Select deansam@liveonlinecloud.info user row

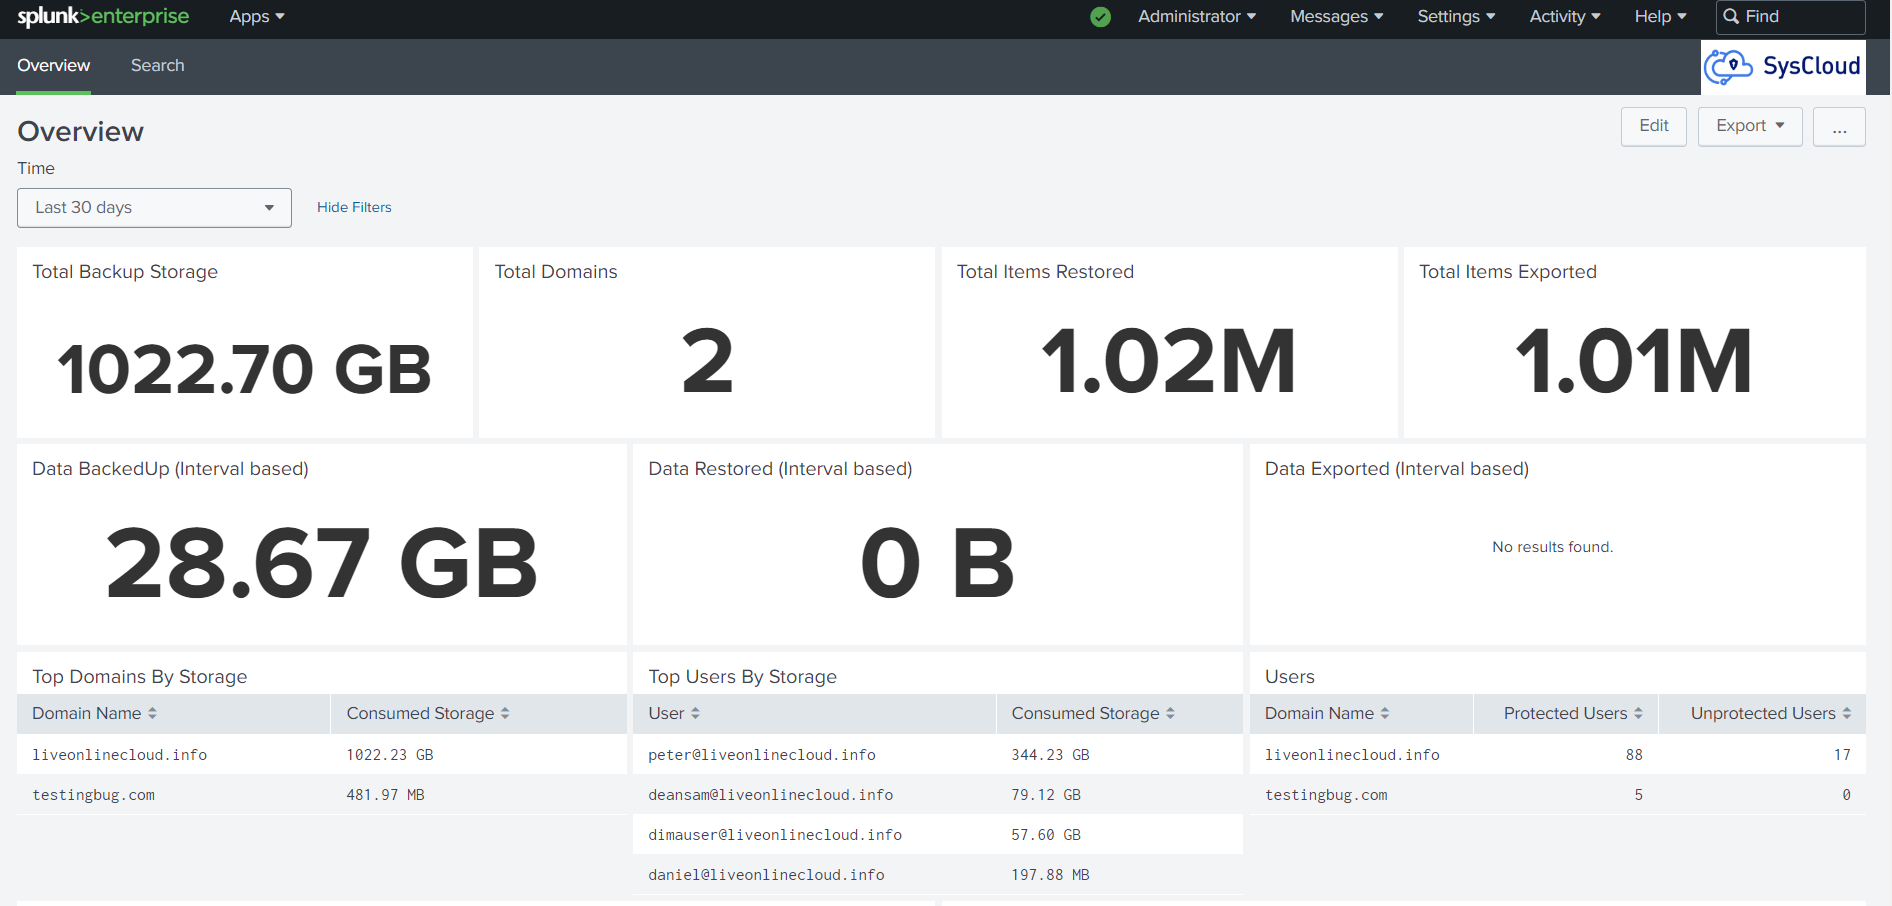(x=938, y=795)
